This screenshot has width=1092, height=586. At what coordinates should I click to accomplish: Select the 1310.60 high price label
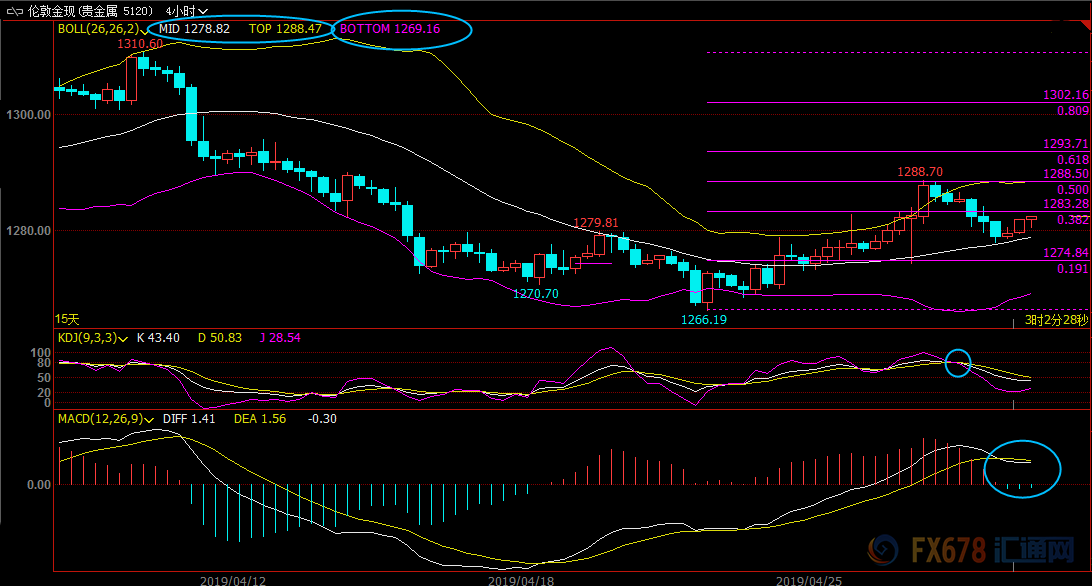pyautogui.click(x=140, y=44)
